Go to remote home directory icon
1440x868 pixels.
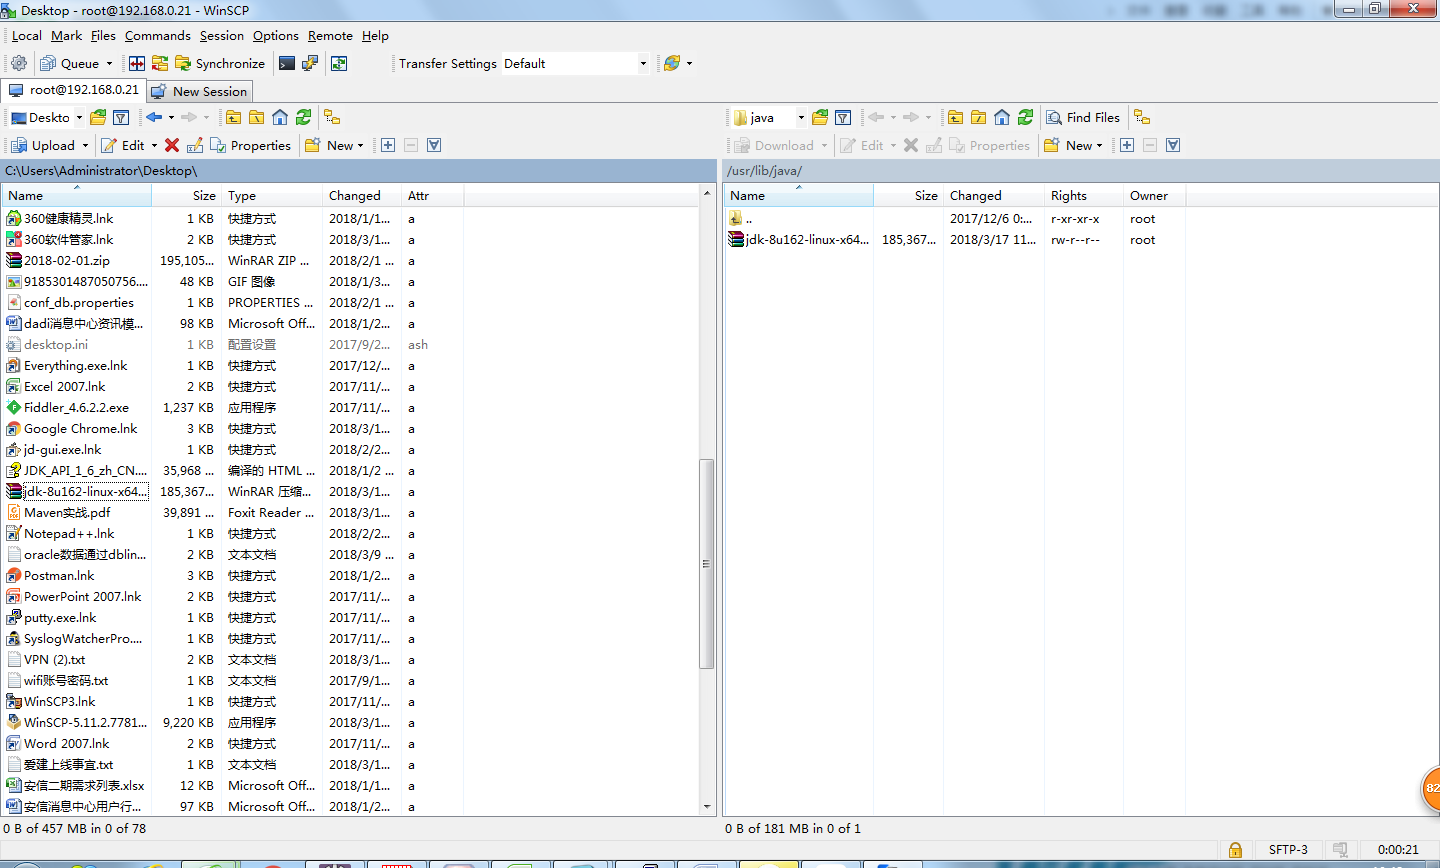pyautogui.click(x=1002, y=117)
